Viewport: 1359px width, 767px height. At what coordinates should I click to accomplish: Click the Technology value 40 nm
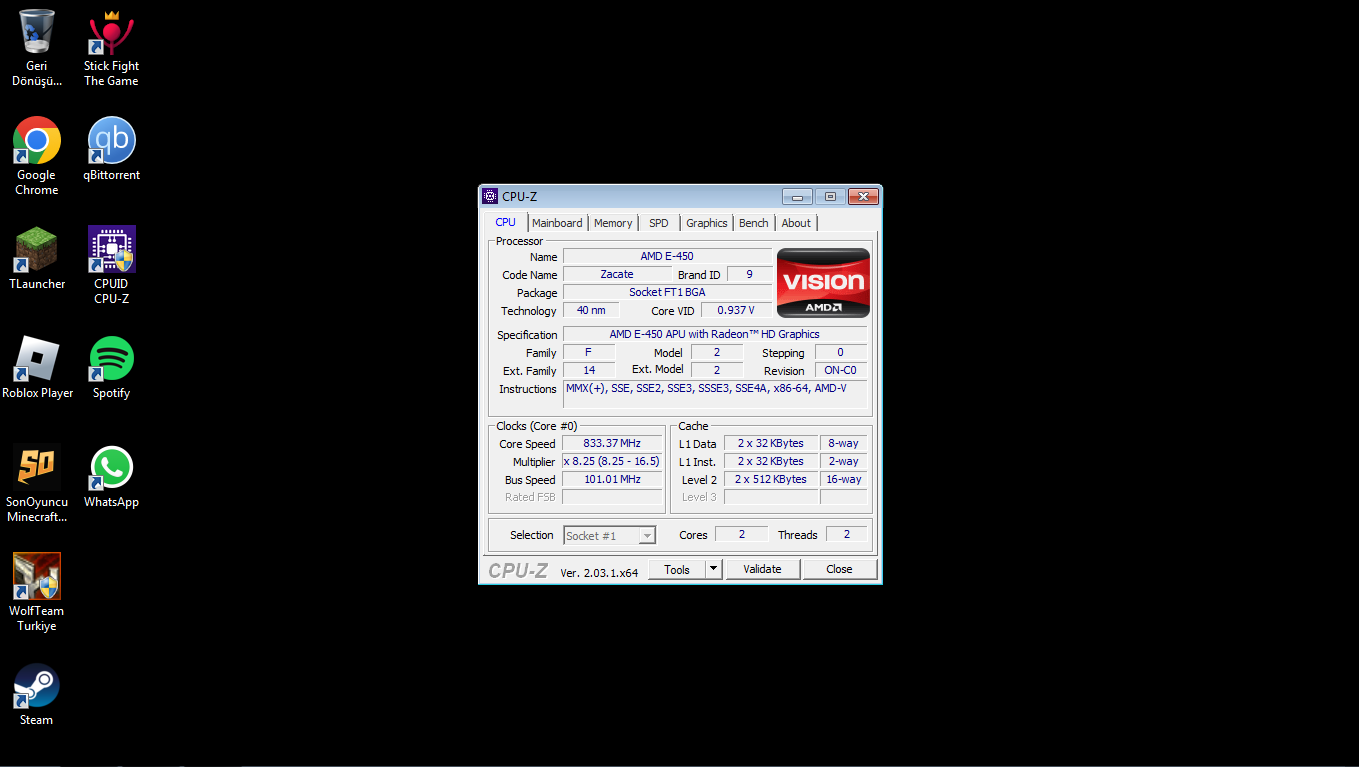591,310
